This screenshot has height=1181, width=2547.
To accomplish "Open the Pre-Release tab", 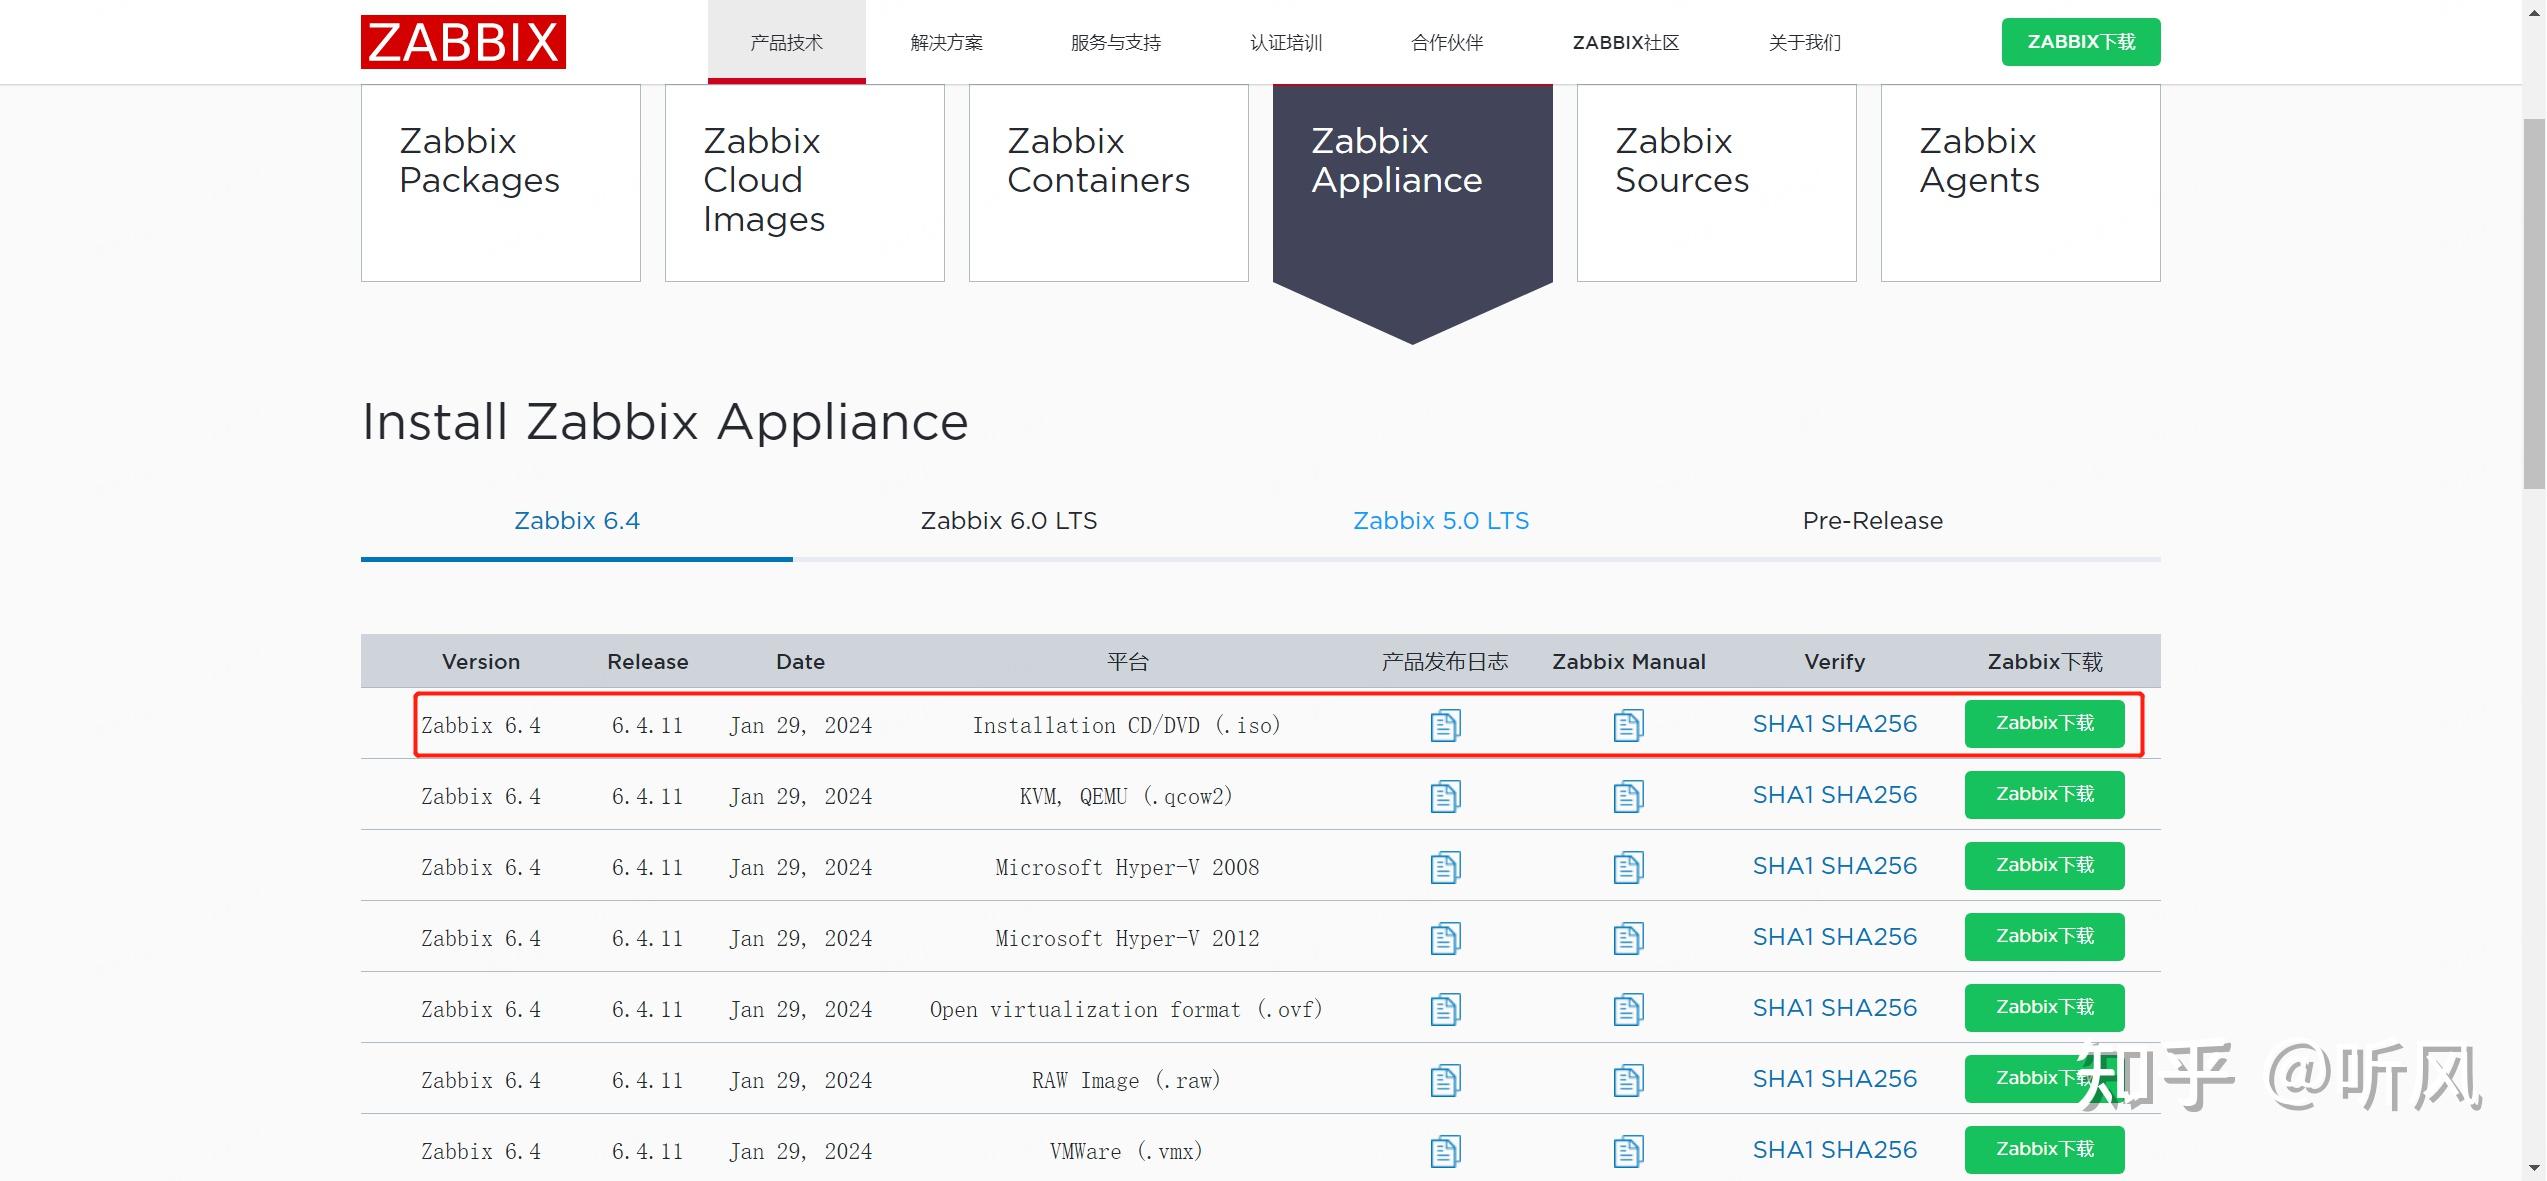I will pyautogui.click(x=1872, y=520).
